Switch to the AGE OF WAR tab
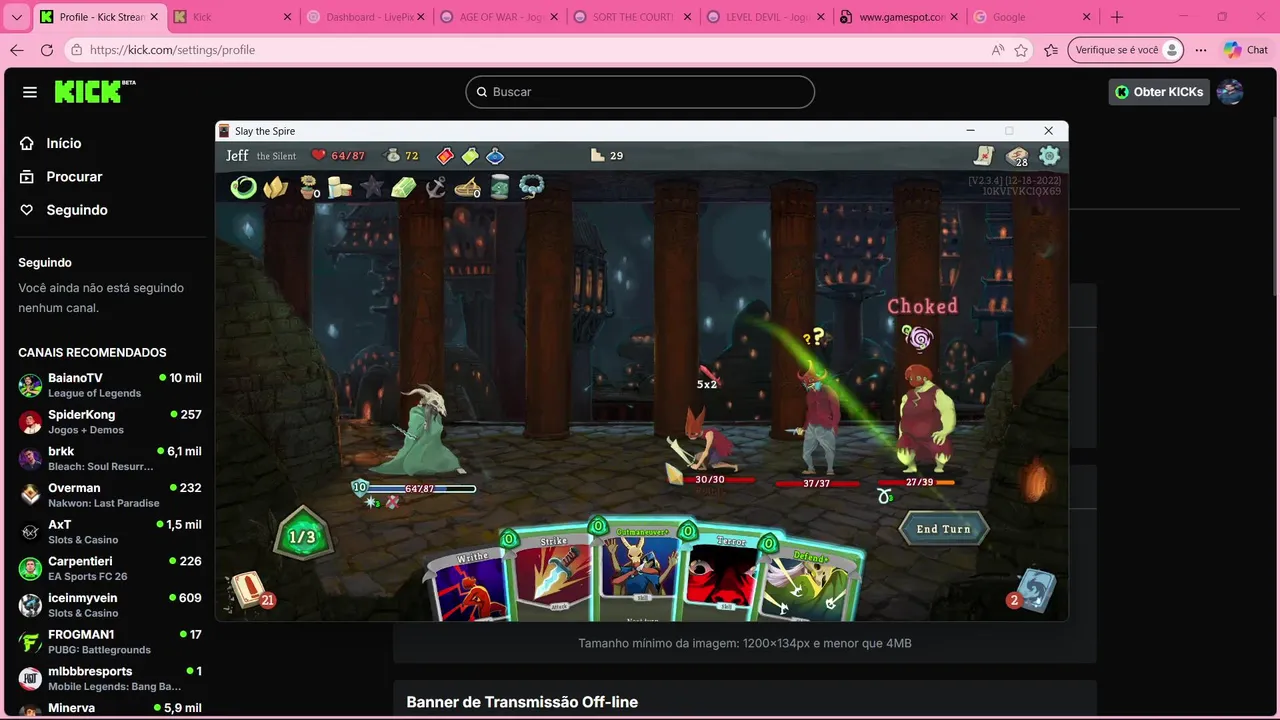Image resolution: width=1280 pixels, height=720 pixels. coord(498,17)
